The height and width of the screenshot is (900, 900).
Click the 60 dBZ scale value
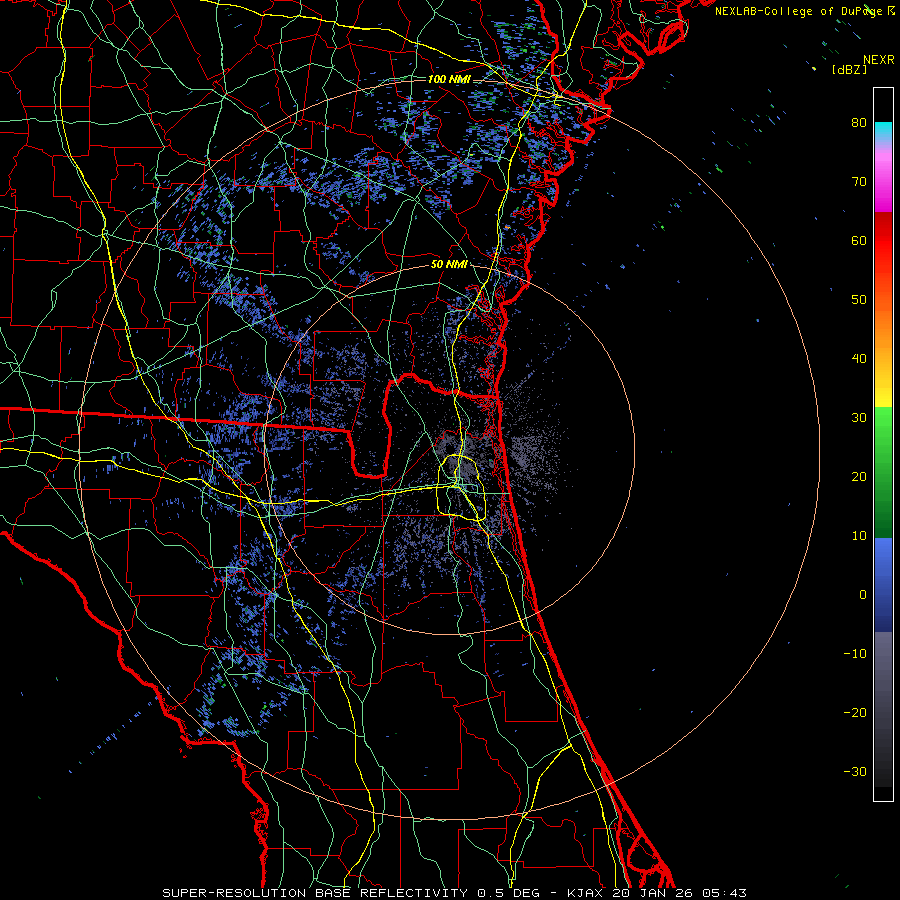tap(859, 240)
